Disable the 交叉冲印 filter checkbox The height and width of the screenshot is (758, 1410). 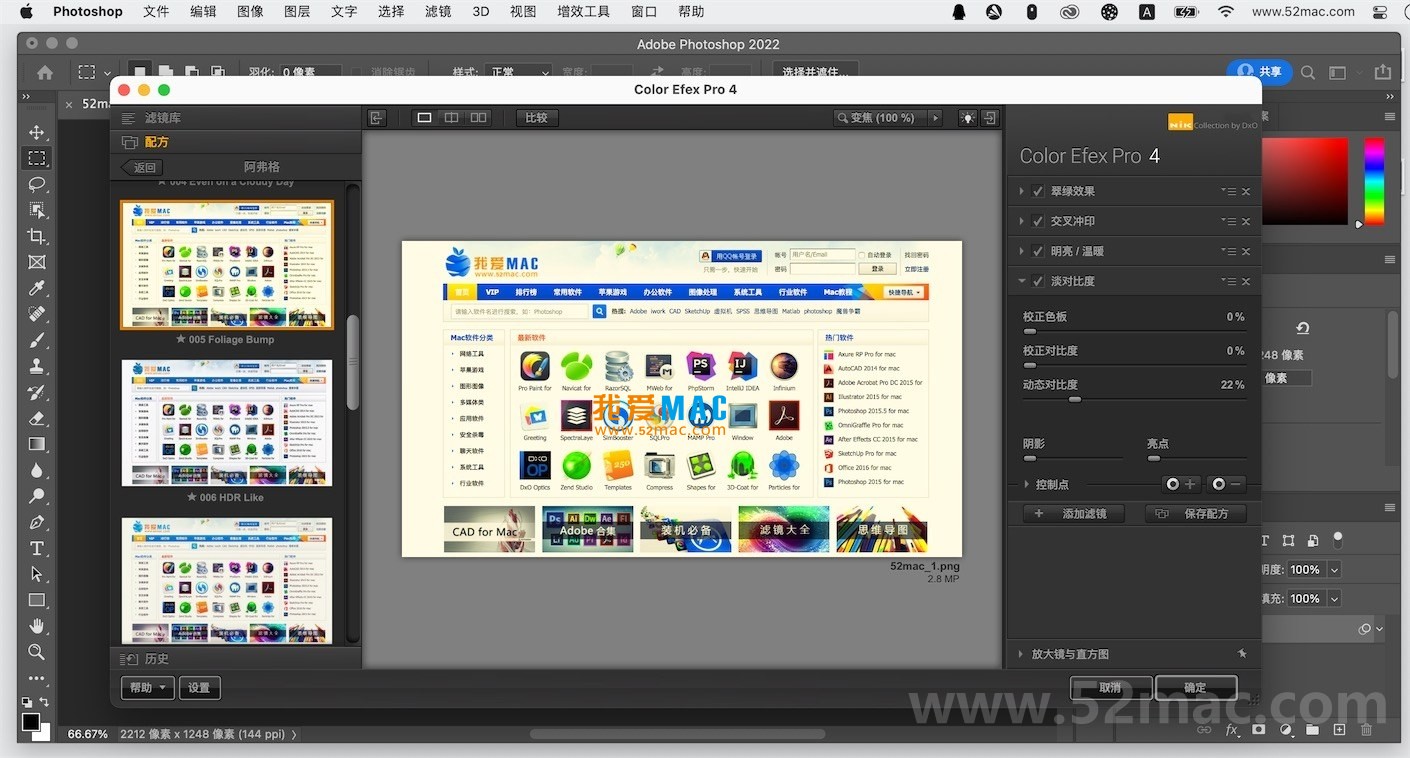(1038, 221)
